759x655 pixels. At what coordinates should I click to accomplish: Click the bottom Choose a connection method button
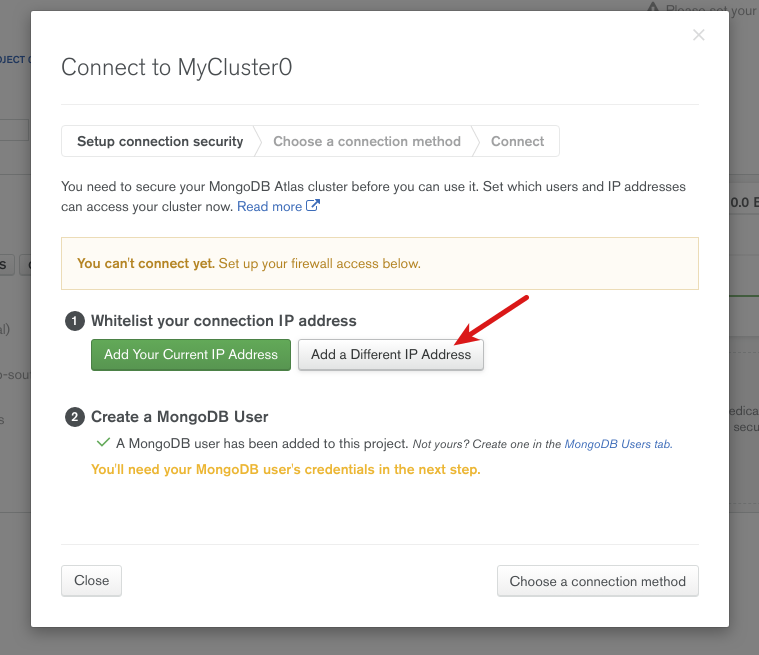click(x=597, y=581)
